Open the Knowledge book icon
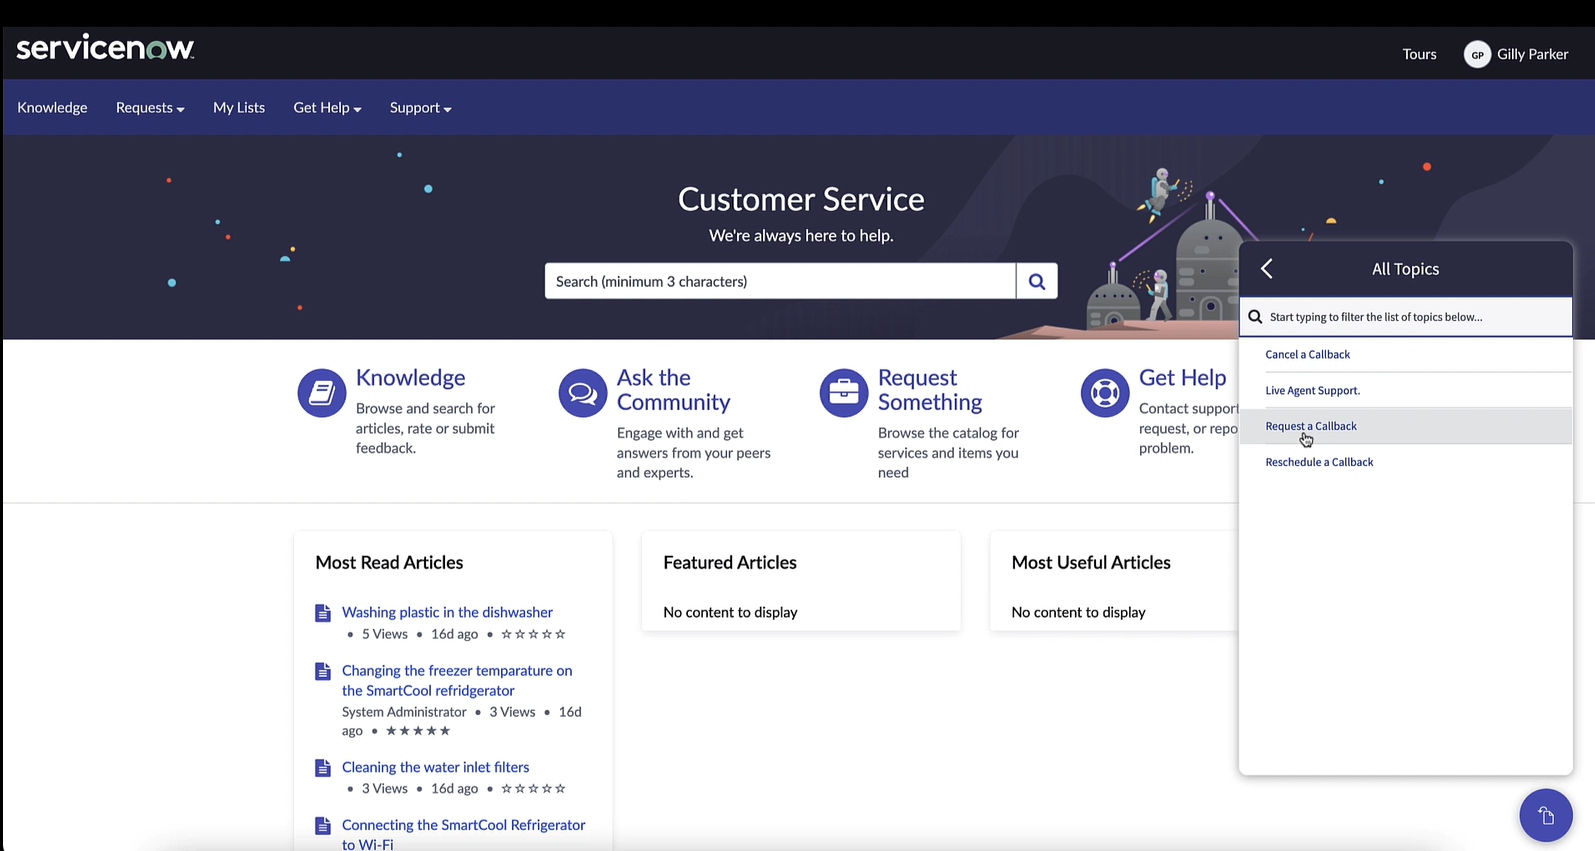The width and height of the screenshot is (1595, 851). pos(322,393)
